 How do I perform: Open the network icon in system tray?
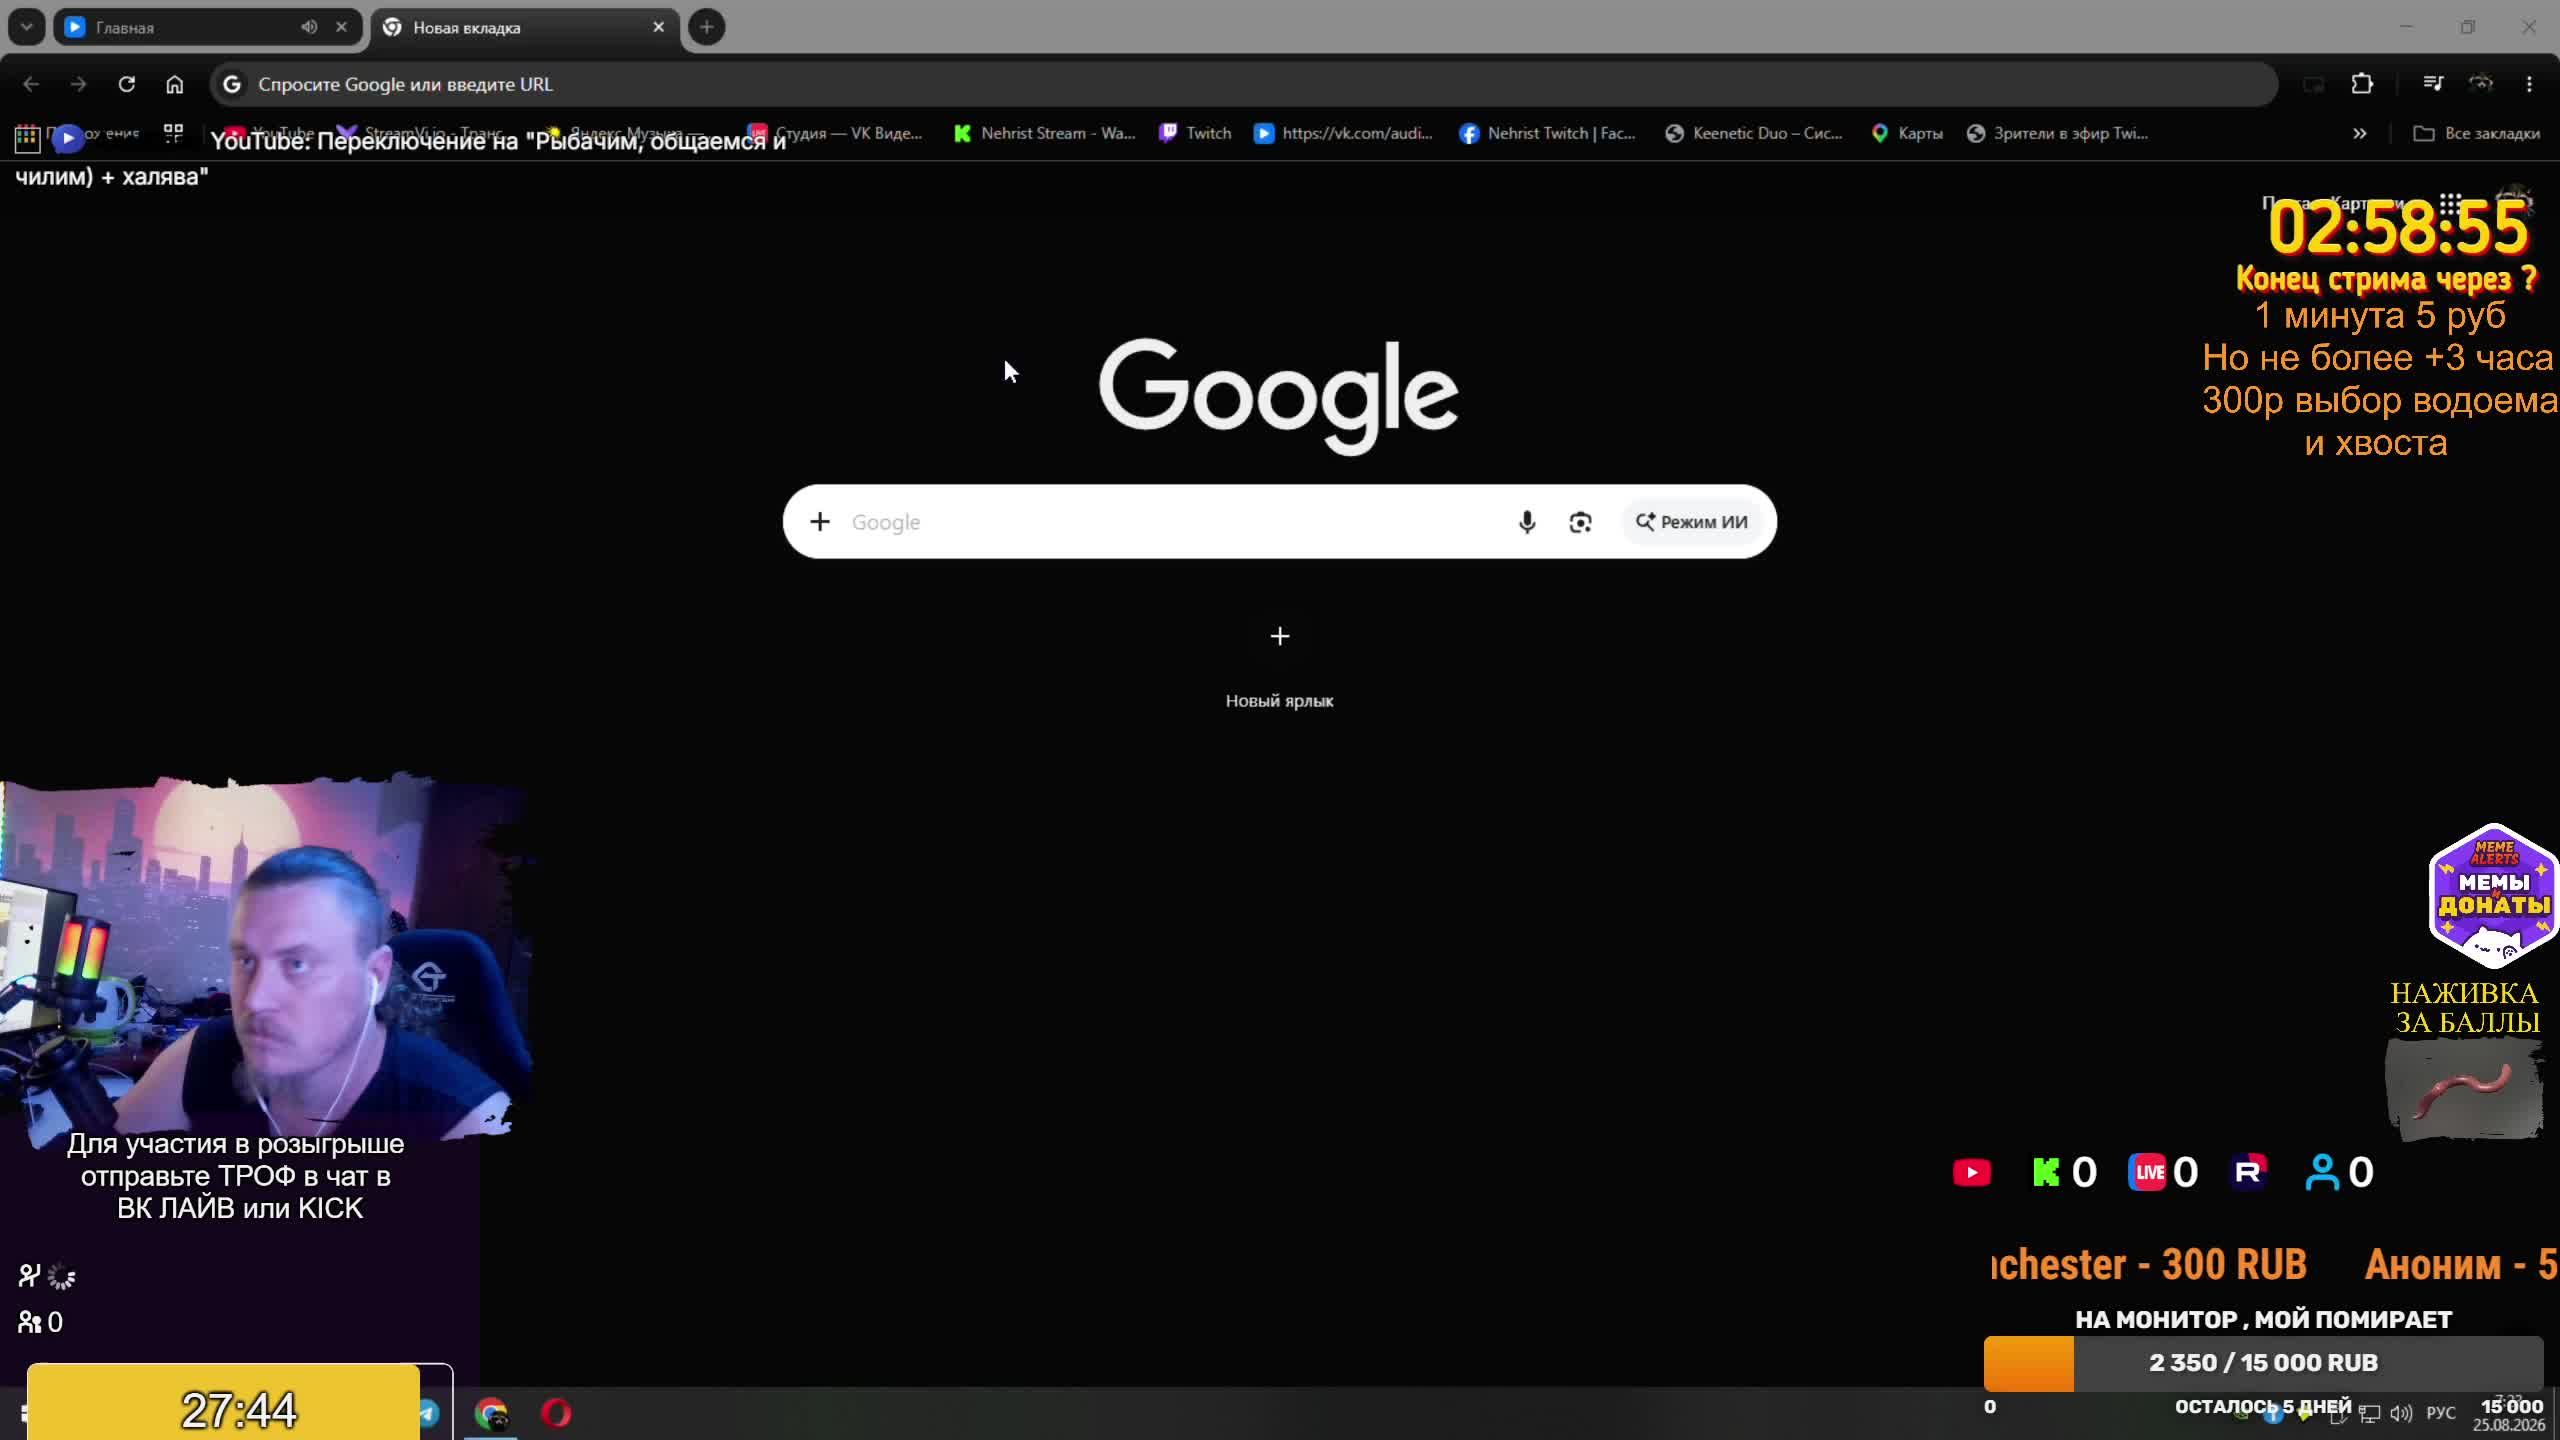tap(2369, 1413)
